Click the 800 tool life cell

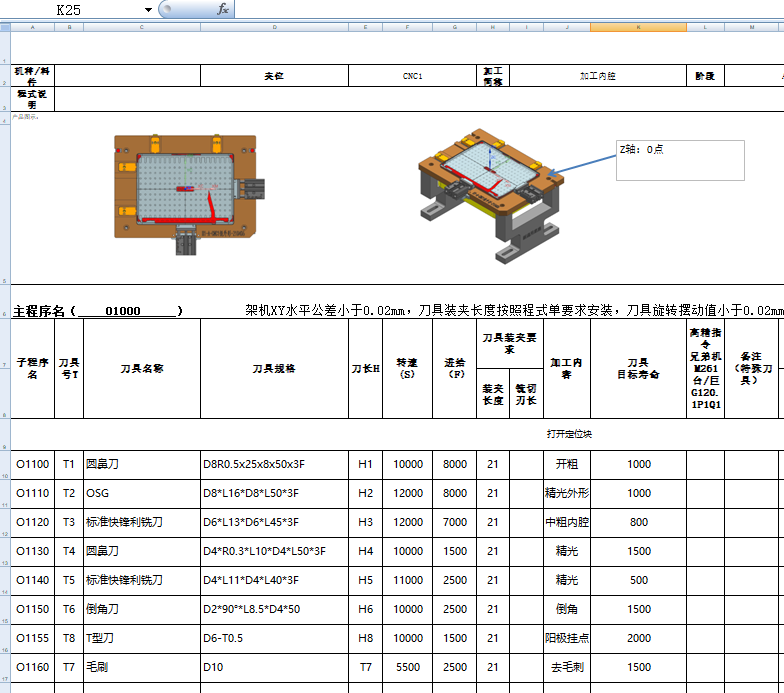point(638,522)
